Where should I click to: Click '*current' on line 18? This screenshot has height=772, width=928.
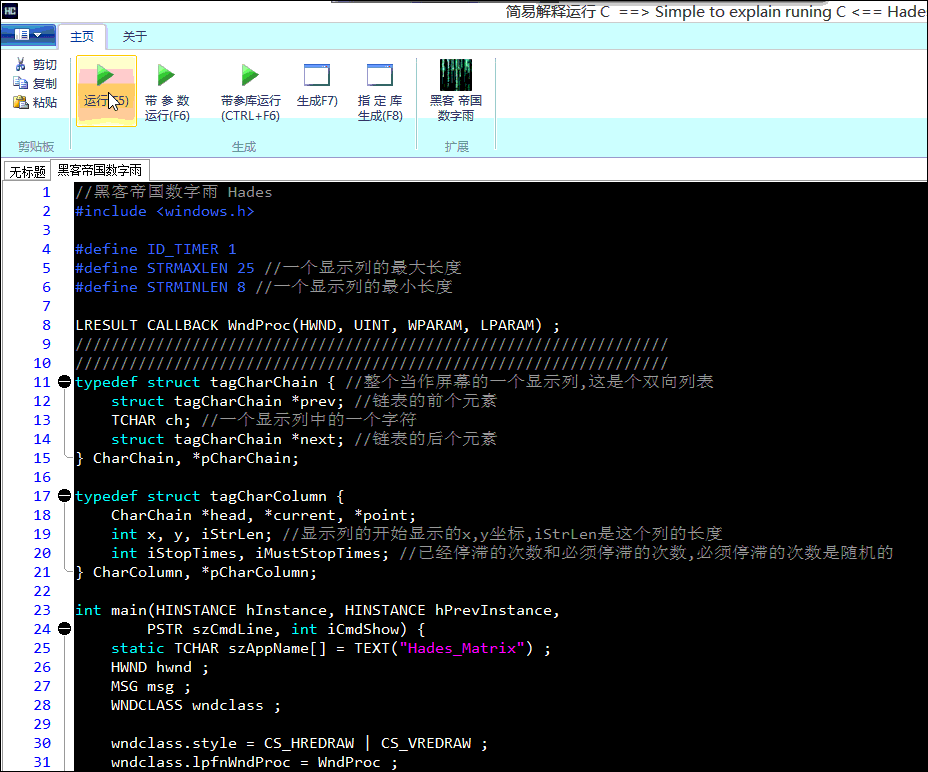pos(299,515)
